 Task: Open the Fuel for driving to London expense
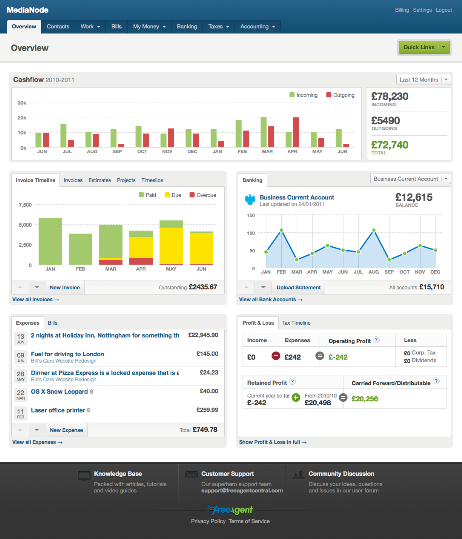67,354
